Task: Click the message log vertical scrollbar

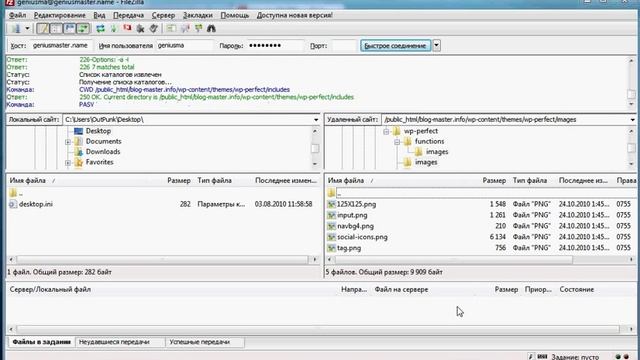Action: (x=631, y=94)
